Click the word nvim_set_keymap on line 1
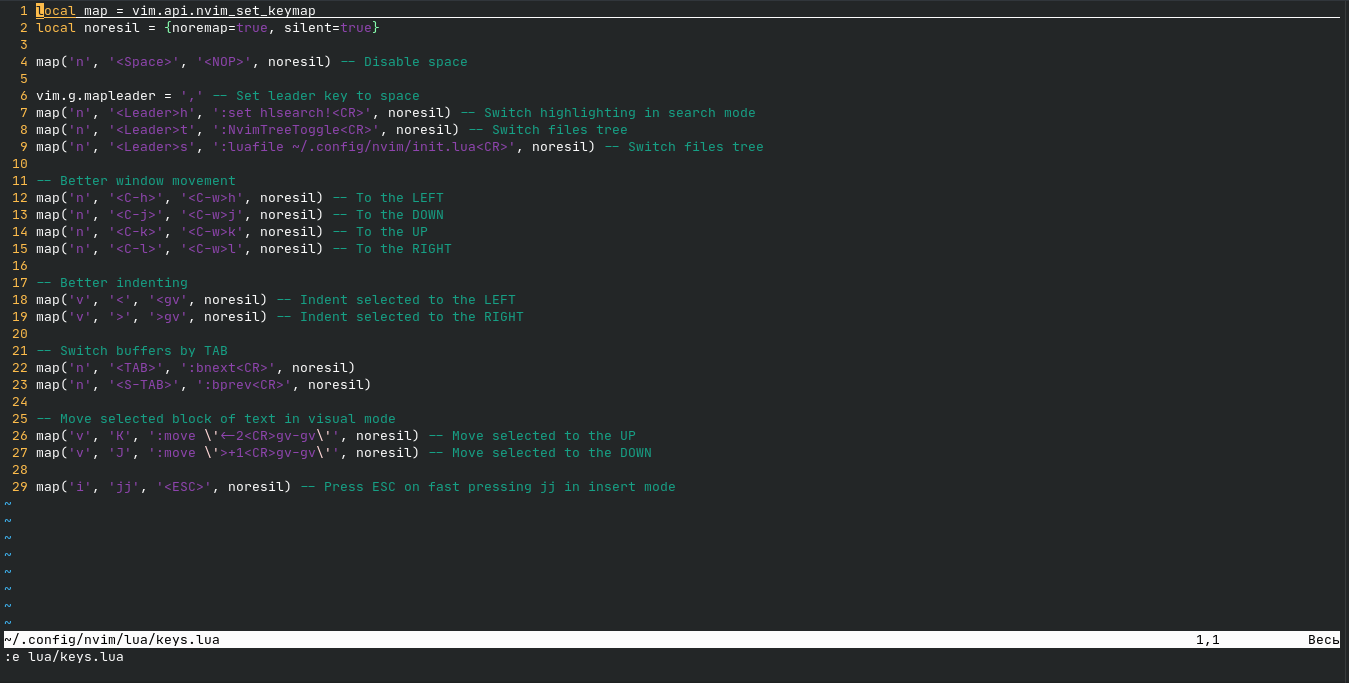The height and width of the screenshot is (683, 1349). tap(255, 10)
